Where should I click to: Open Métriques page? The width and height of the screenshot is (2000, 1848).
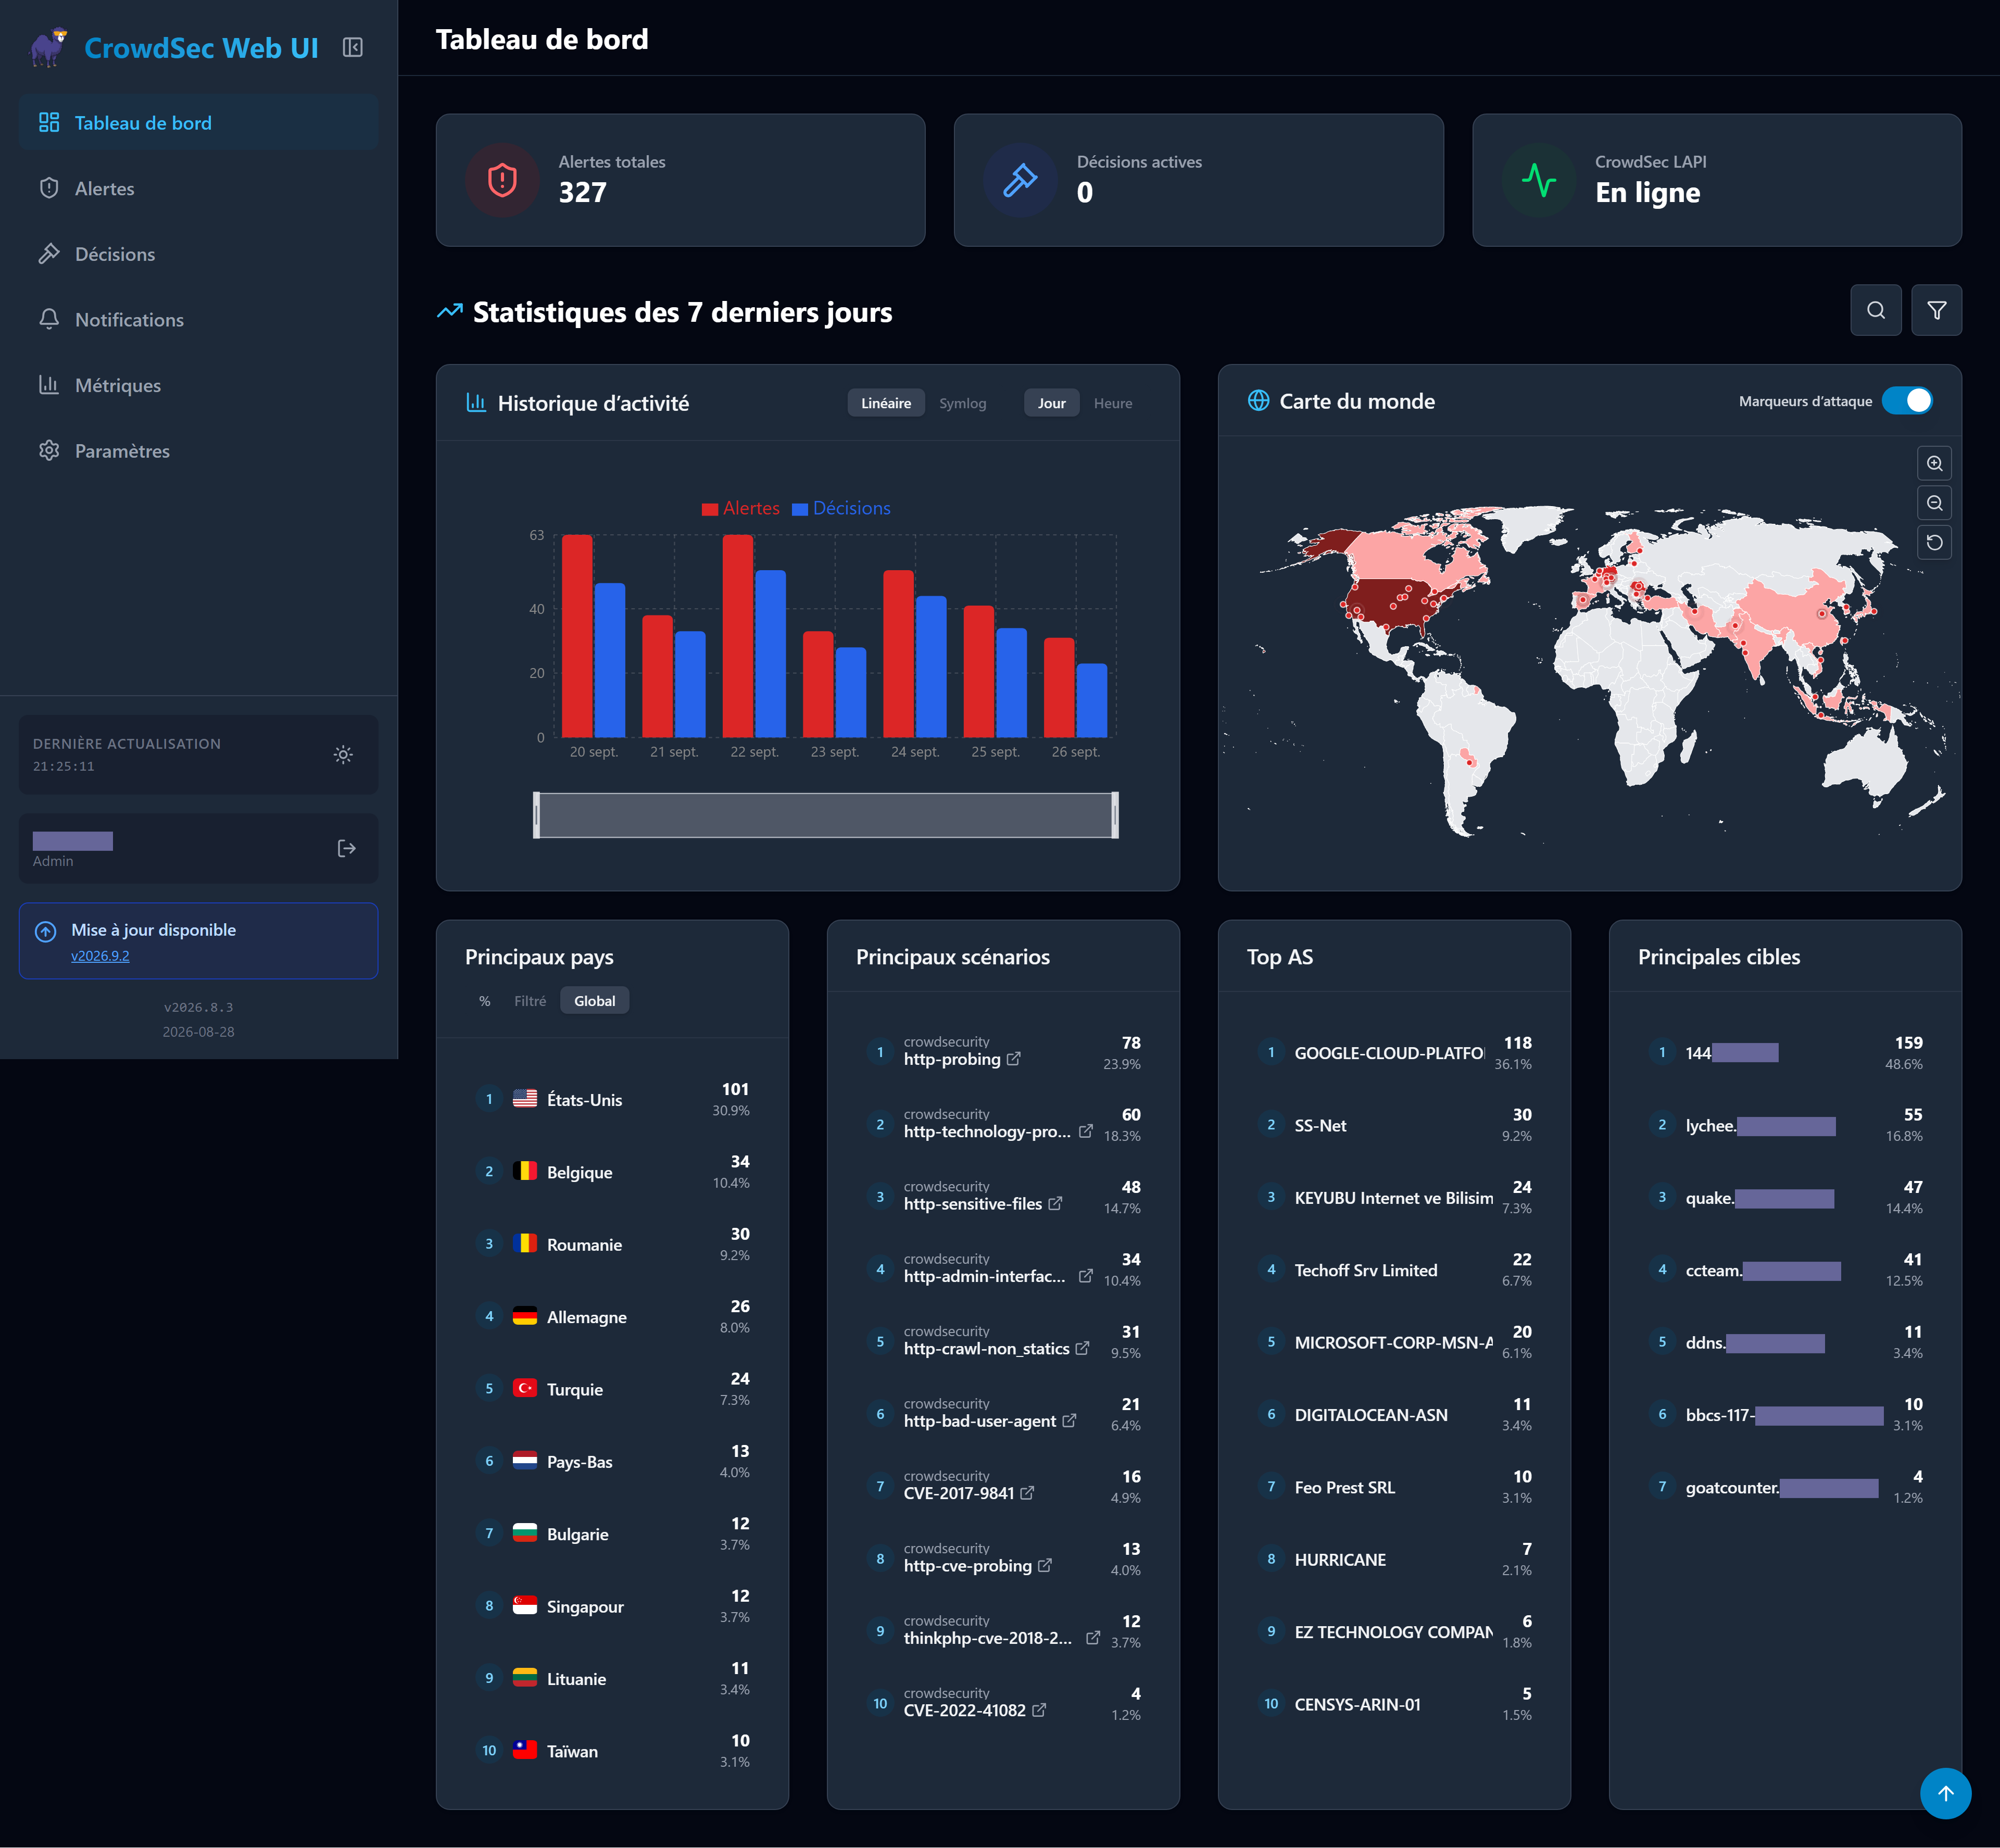point(198,385)
